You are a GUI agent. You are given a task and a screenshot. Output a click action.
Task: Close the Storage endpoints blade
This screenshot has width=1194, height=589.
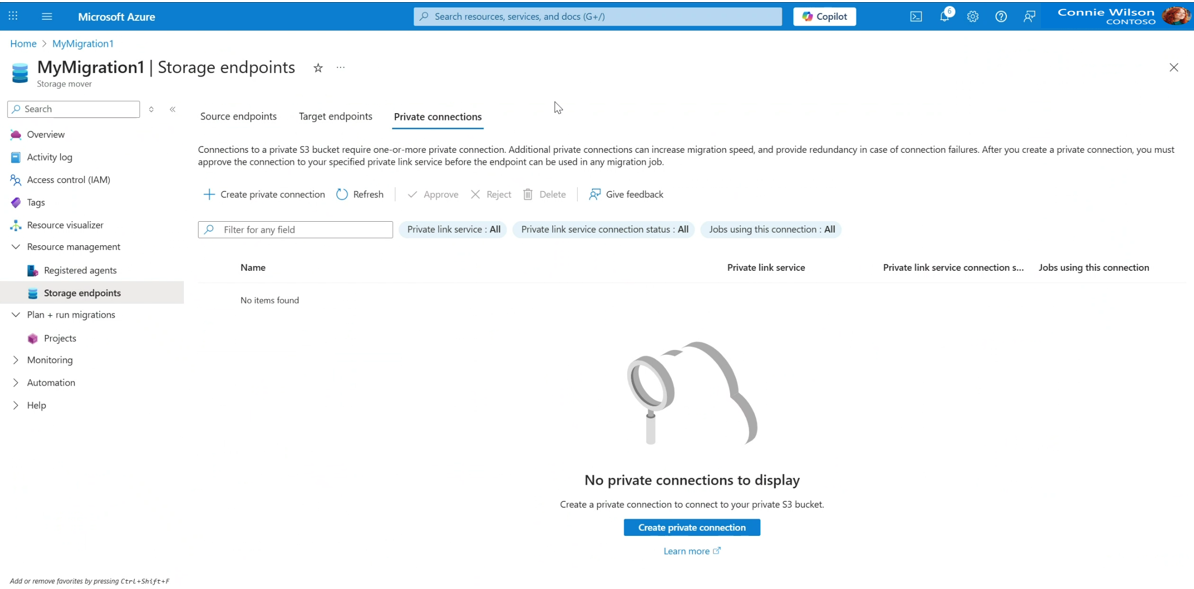pyautogui.click(x=1173, y=68)
